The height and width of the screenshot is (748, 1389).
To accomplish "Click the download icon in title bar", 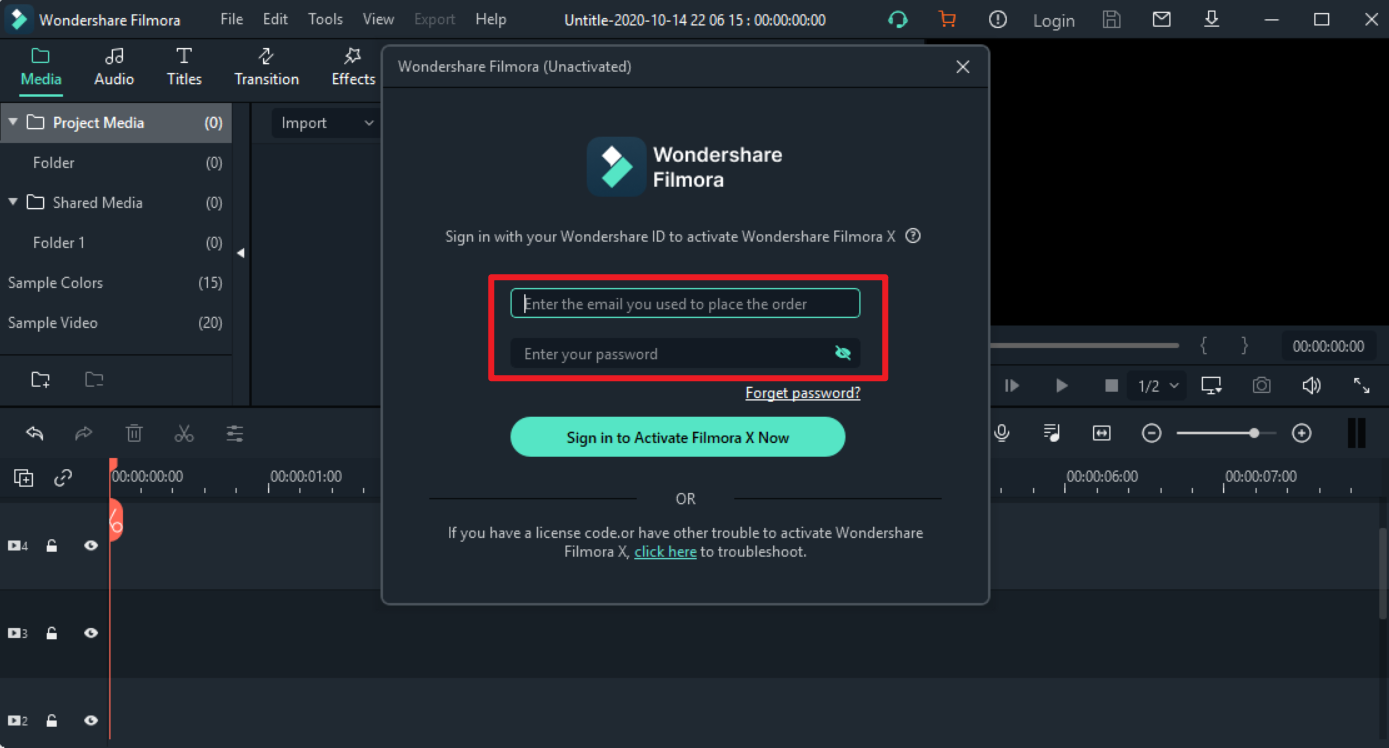I will [1211, 19].
